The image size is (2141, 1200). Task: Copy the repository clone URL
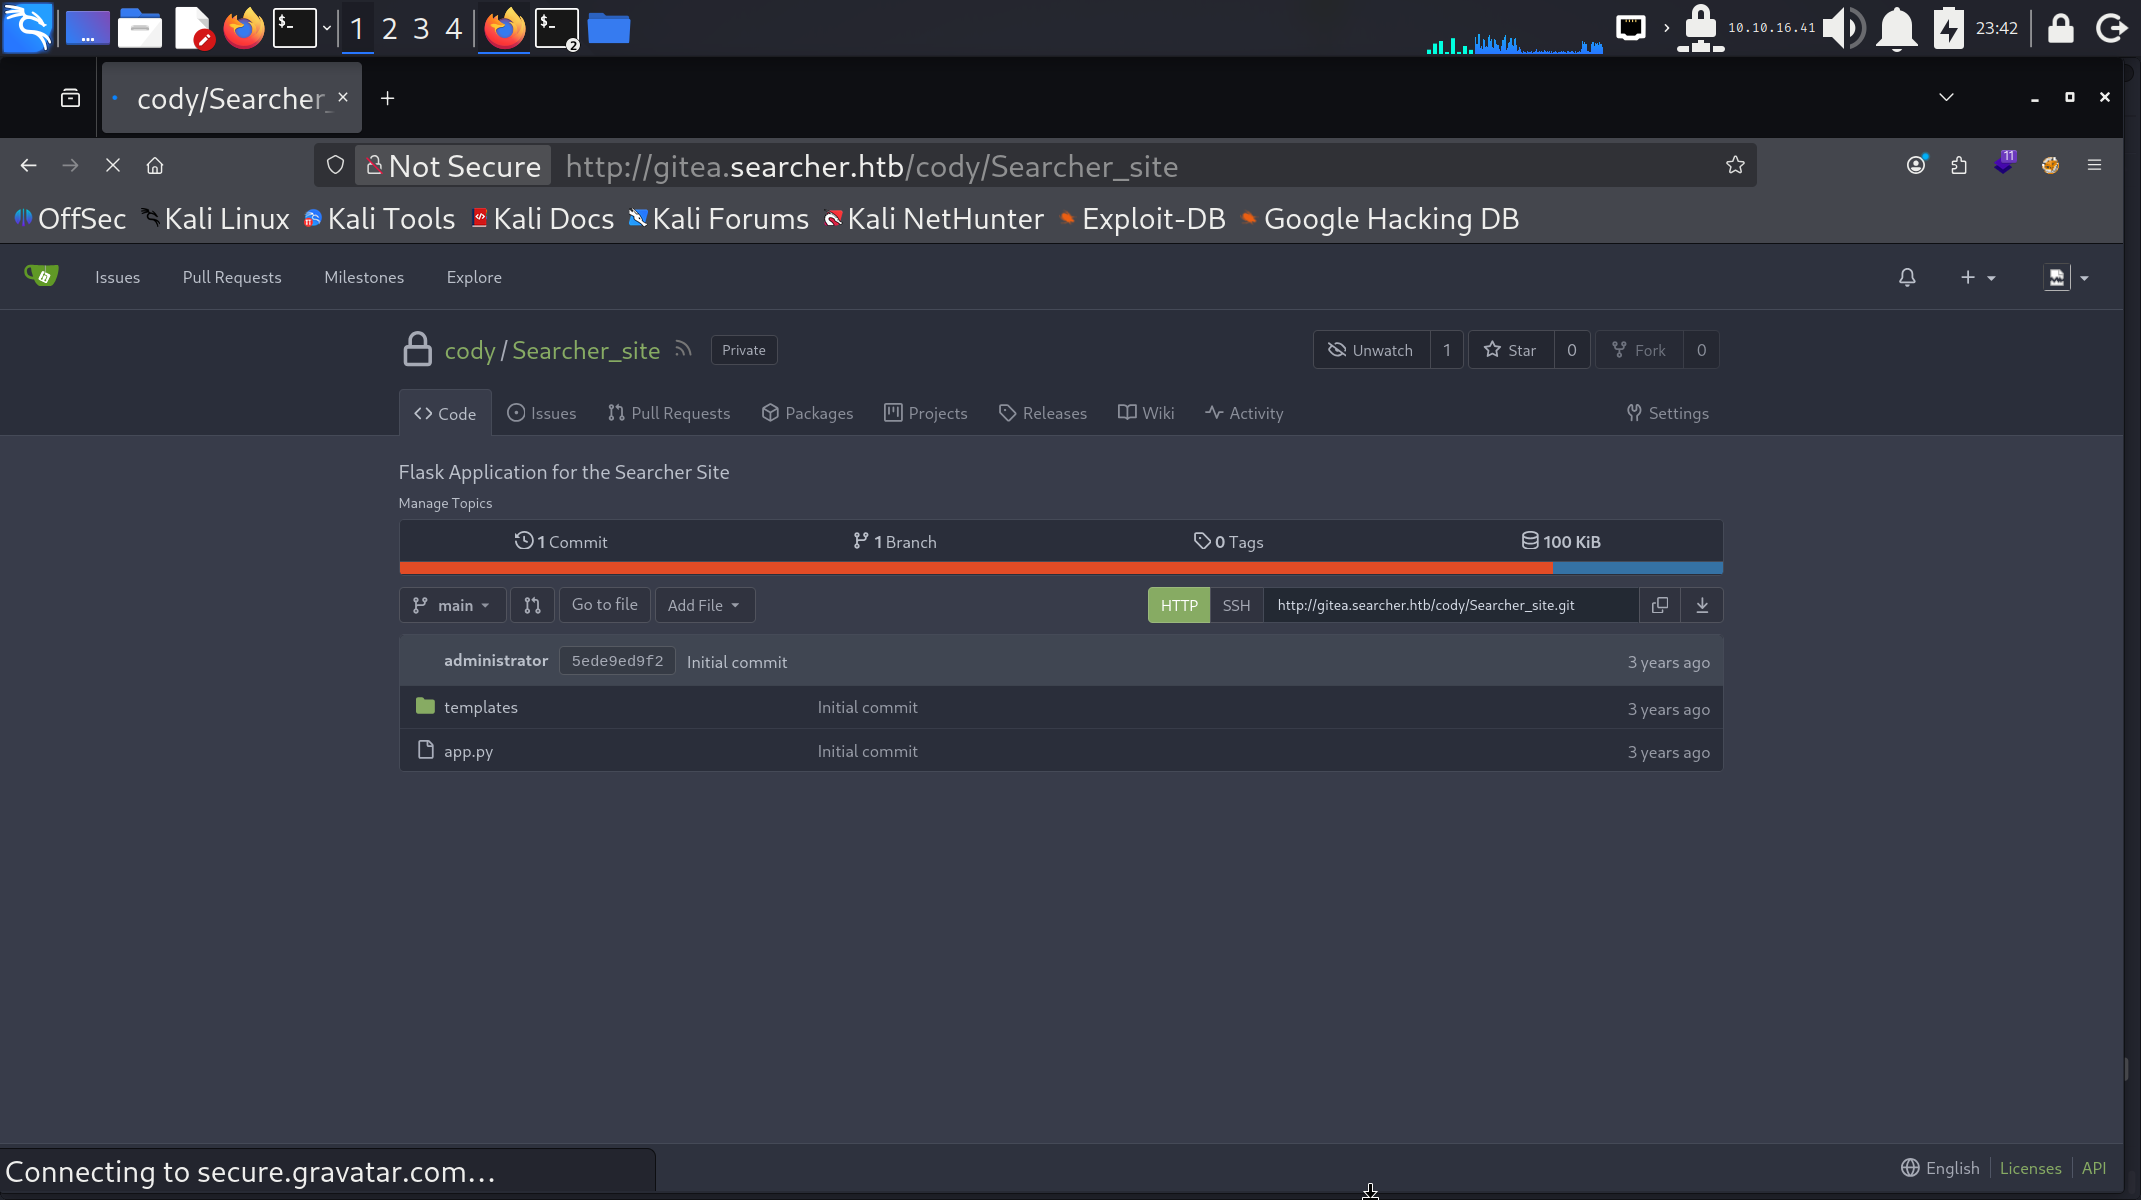pyautogui.click(x=1660, y=605)
